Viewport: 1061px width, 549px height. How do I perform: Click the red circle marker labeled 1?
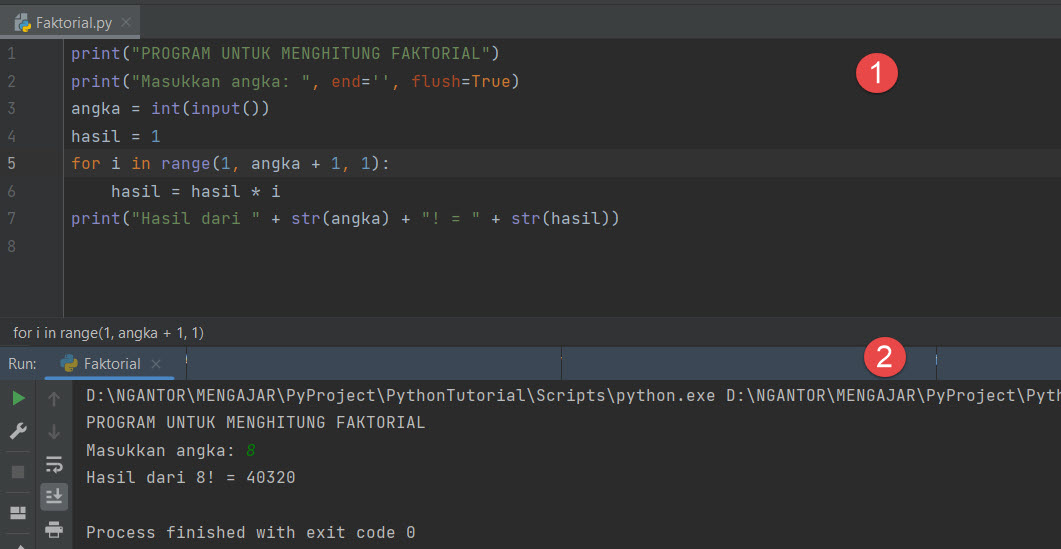pyautogui.click(x=877, y=73)
